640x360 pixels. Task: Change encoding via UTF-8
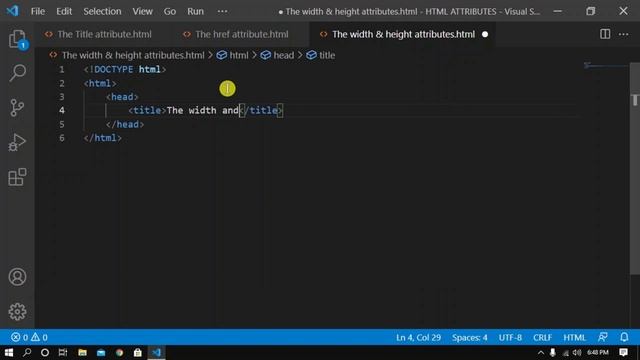pyautogui.click(x=510, y=338)
